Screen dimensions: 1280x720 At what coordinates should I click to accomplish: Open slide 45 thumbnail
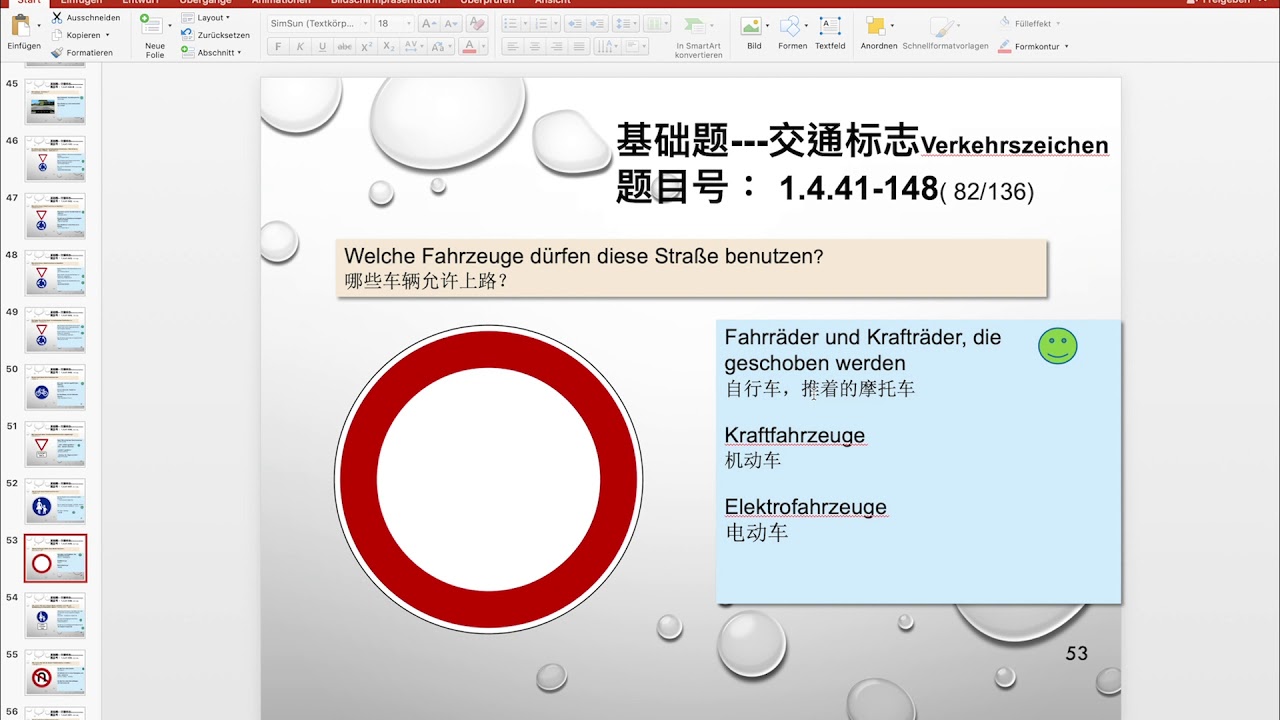pyautogui.click(x=56, y=101)
